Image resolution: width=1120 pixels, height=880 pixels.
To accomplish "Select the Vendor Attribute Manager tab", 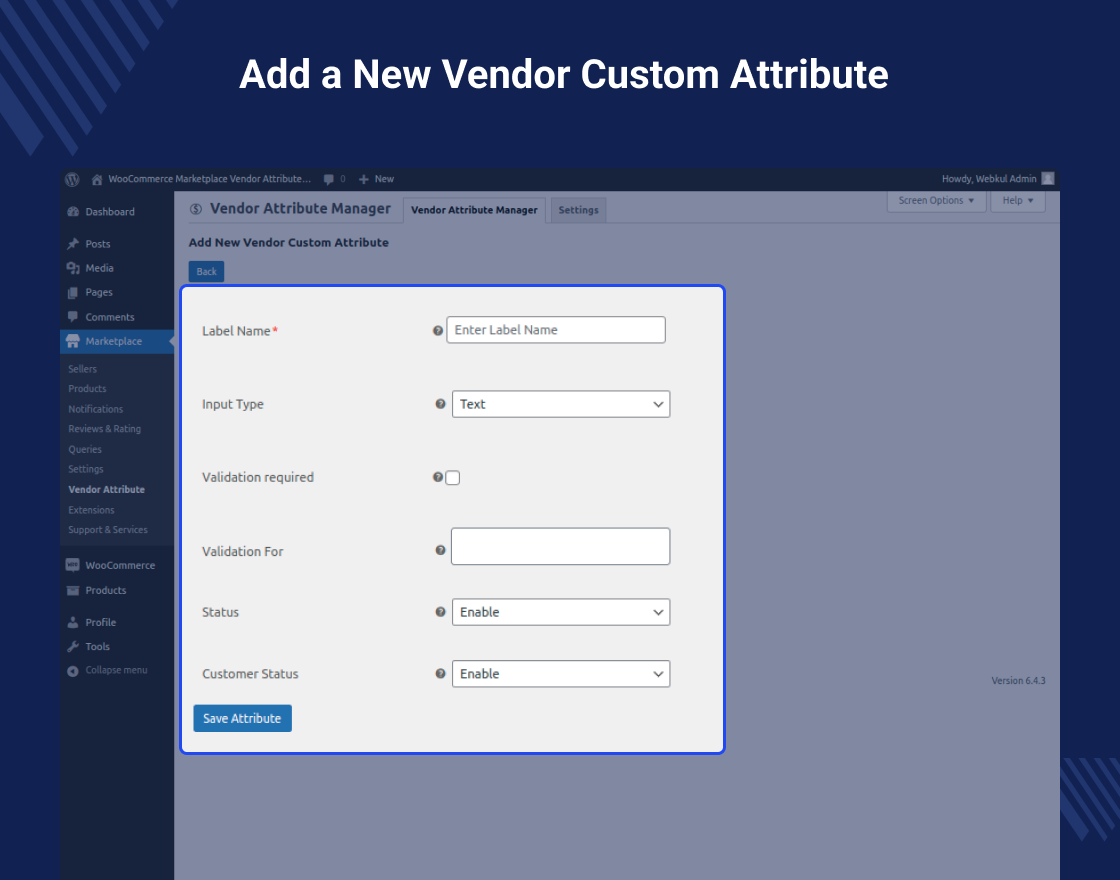I will (x=474, y=210).
